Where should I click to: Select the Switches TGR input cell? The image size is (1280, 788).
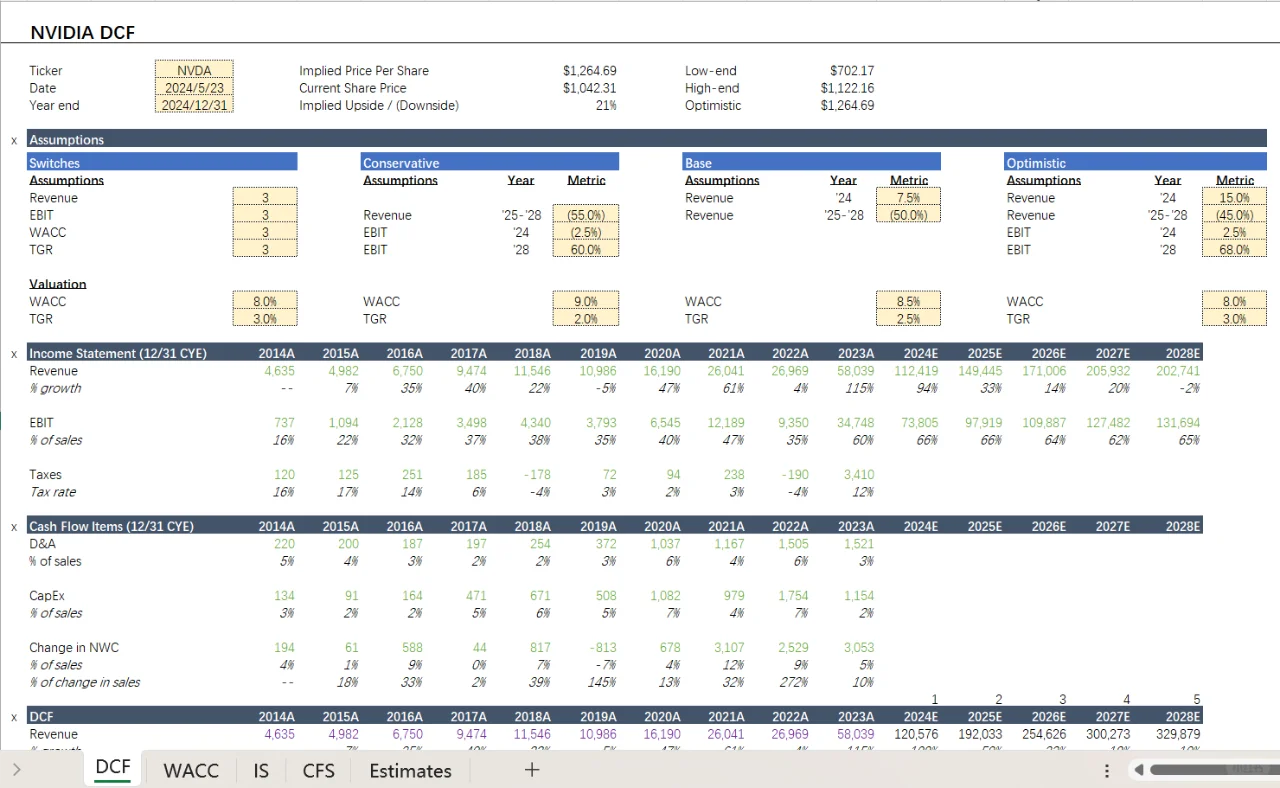265,250
